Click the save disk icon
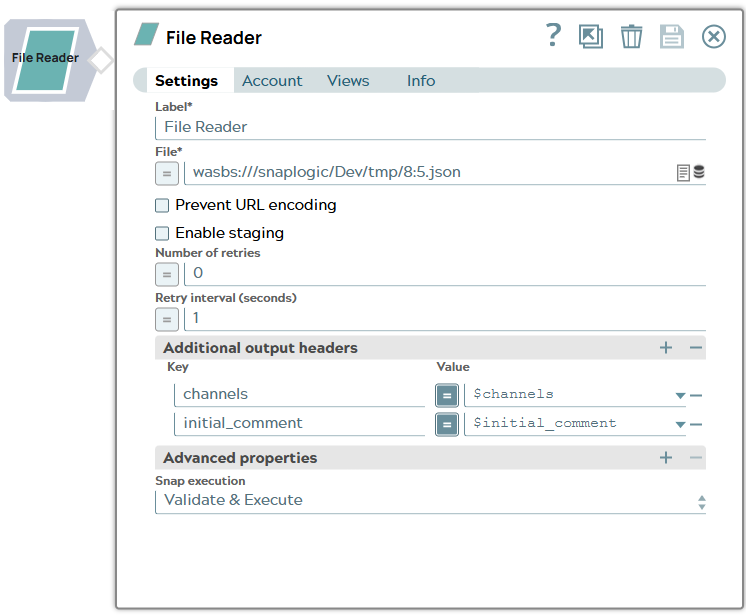 (671, 37)
